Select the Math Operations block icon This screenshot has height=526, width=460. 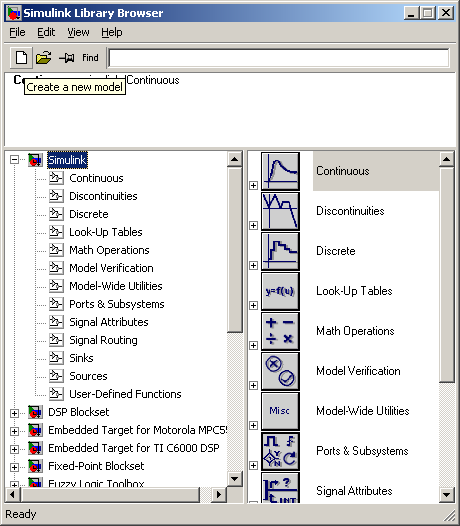point(280,331)
